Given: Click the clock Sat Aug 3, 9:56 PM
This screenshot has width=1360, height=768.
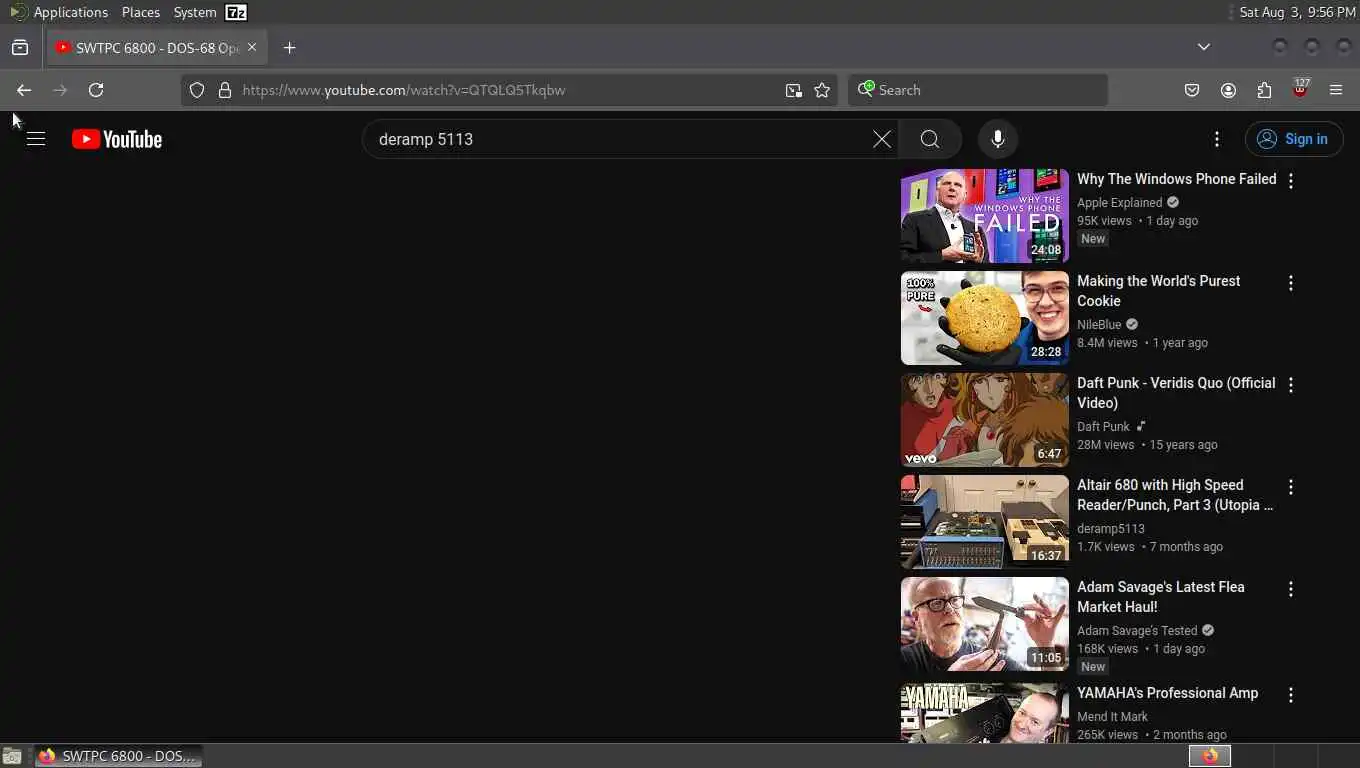Looking at the screenshot, I should [1297, 12].
